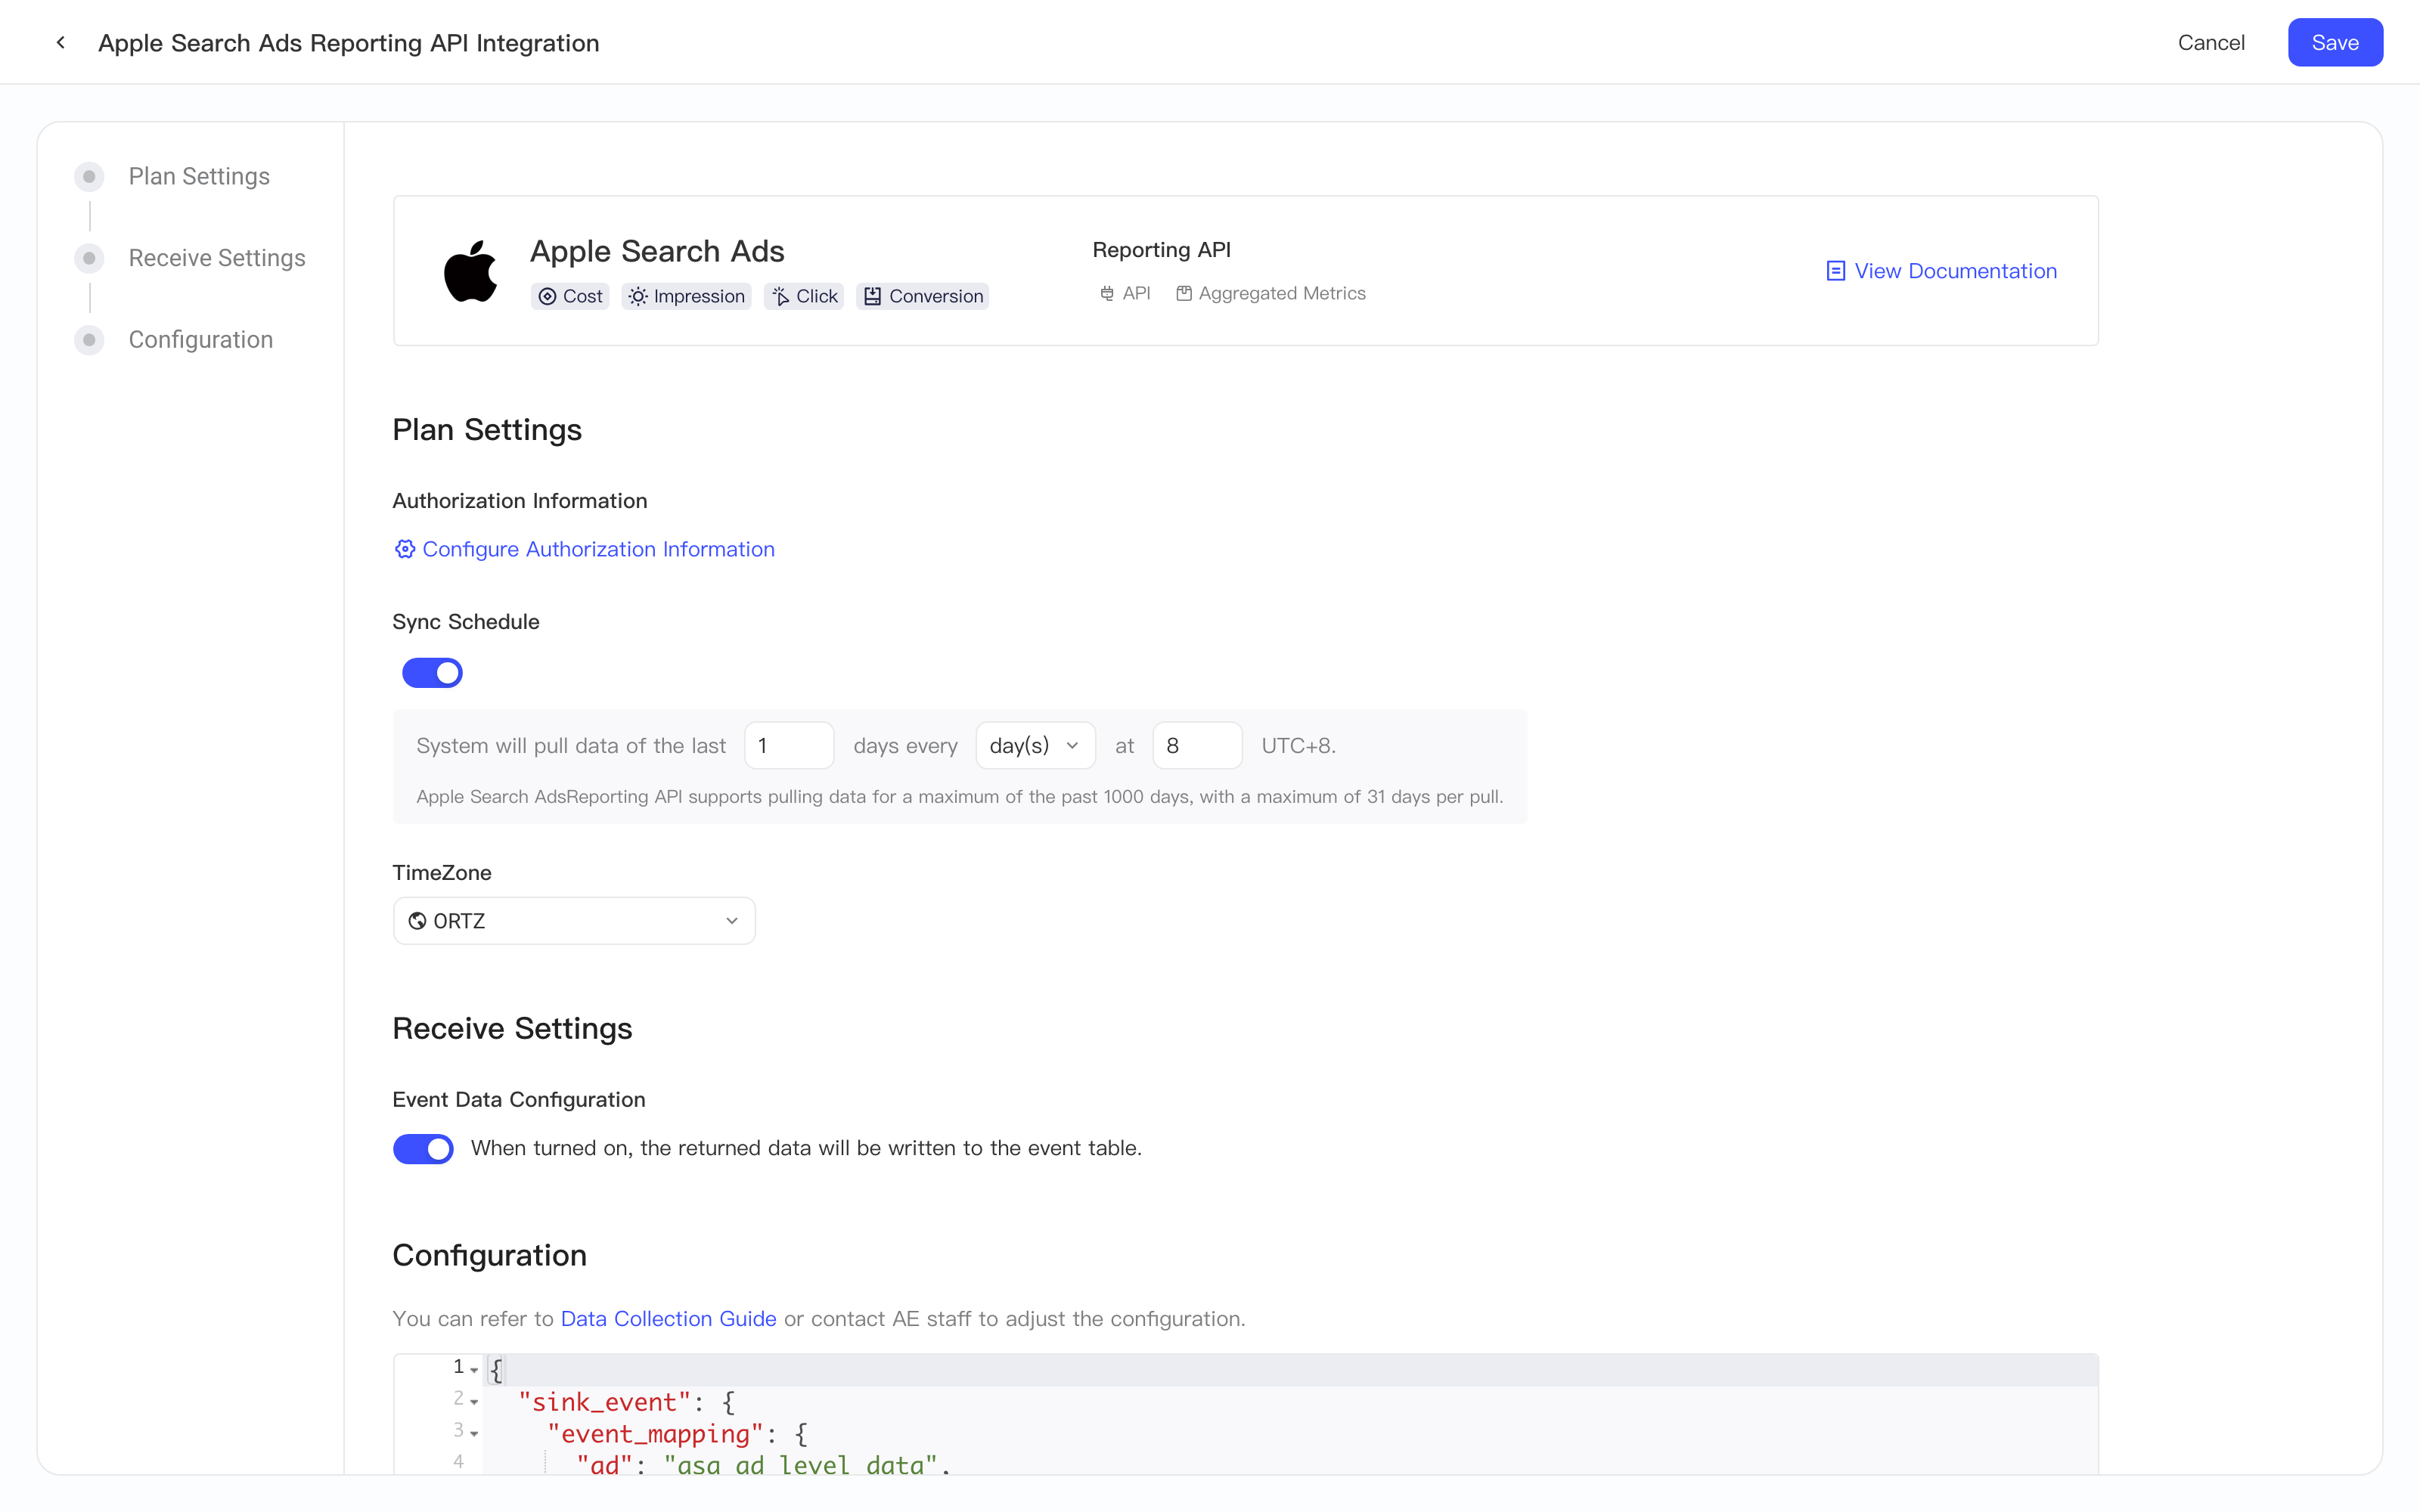Viewport: 2420px width, 1512px height.
Task: Click the Configuration step circle
Action: [x=89, y=340]
